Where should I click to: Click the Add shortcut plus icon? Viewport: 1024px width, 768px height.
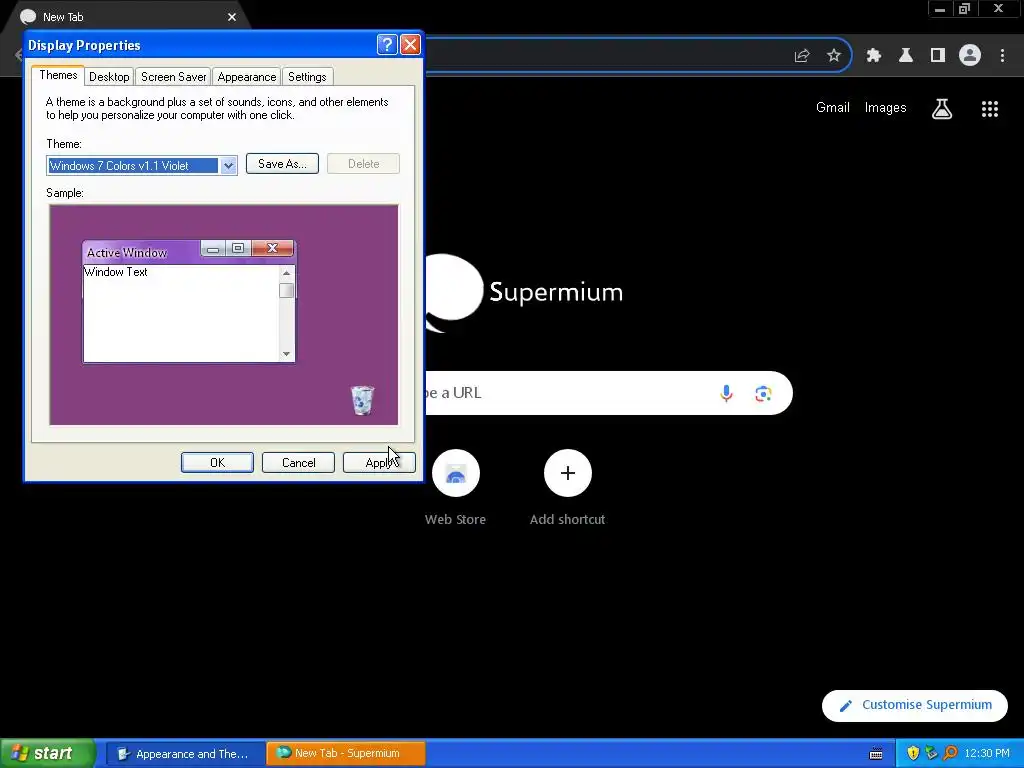[568, 473]
